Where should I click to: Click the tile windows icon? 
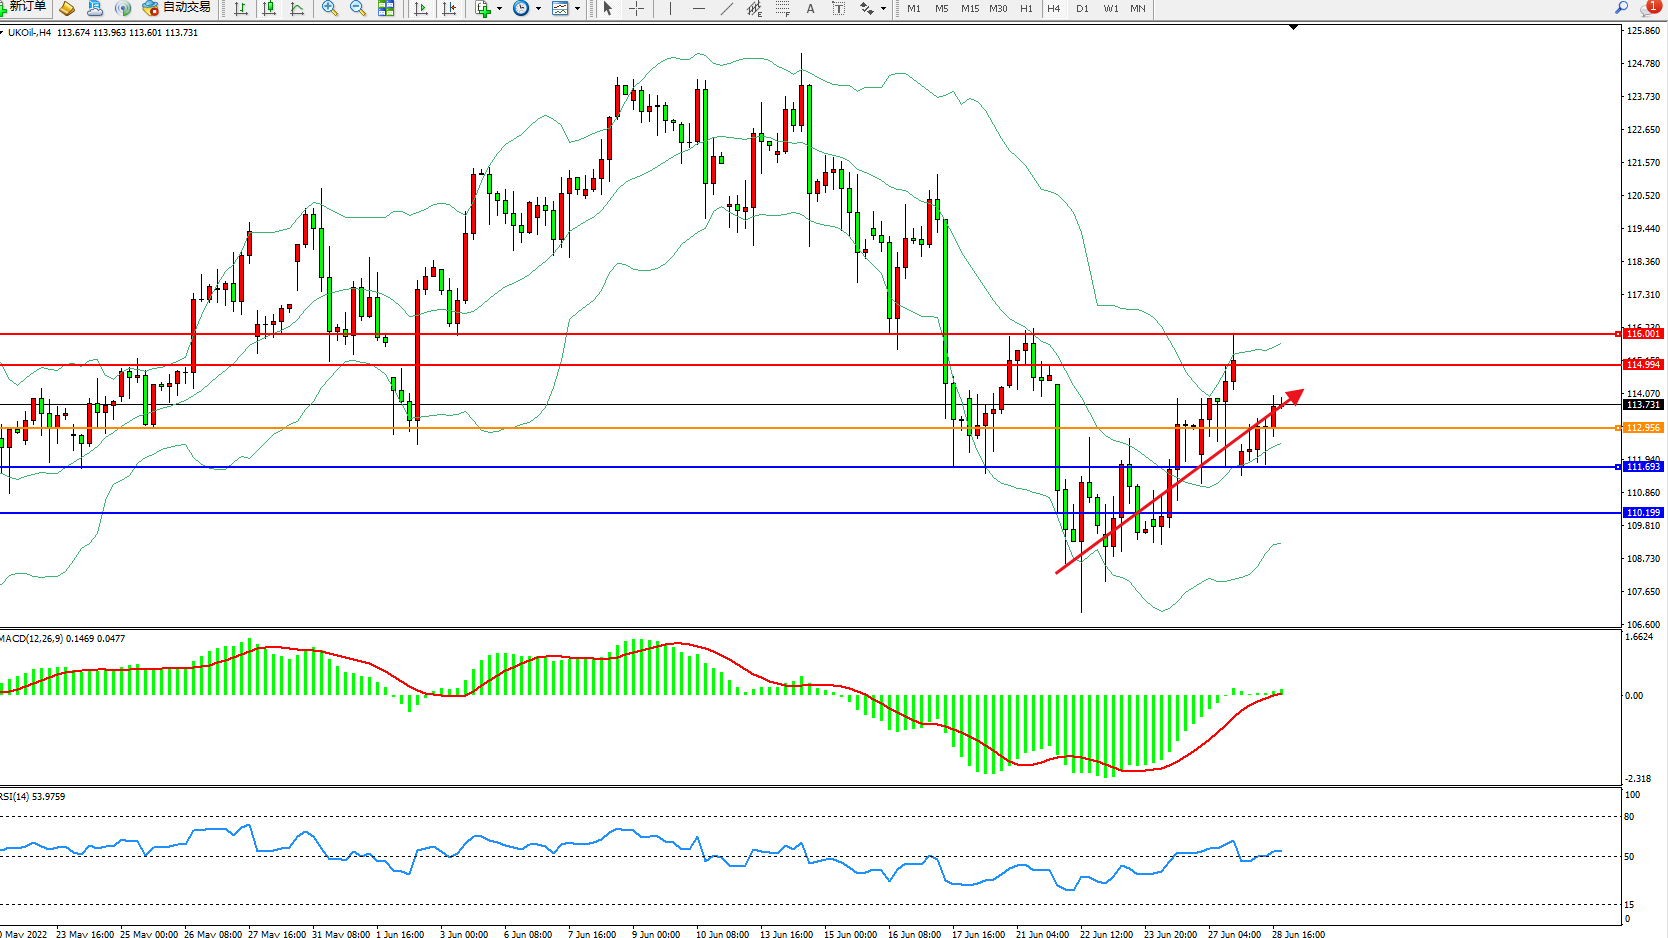click(x=386, y=8)
